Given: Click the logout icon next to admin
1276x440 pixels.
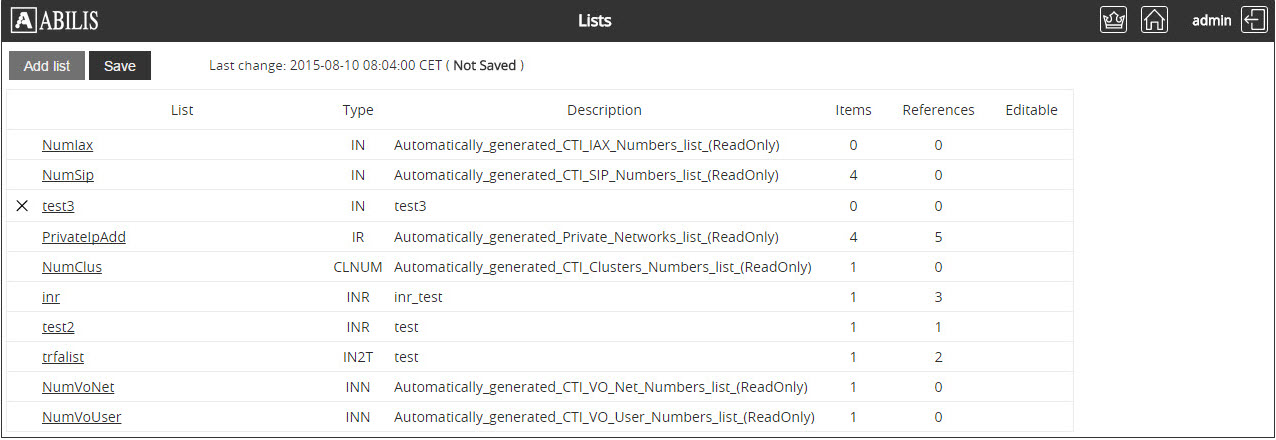Looking at the screenshot, I should pyautogui.click(x=1254, y=20).
